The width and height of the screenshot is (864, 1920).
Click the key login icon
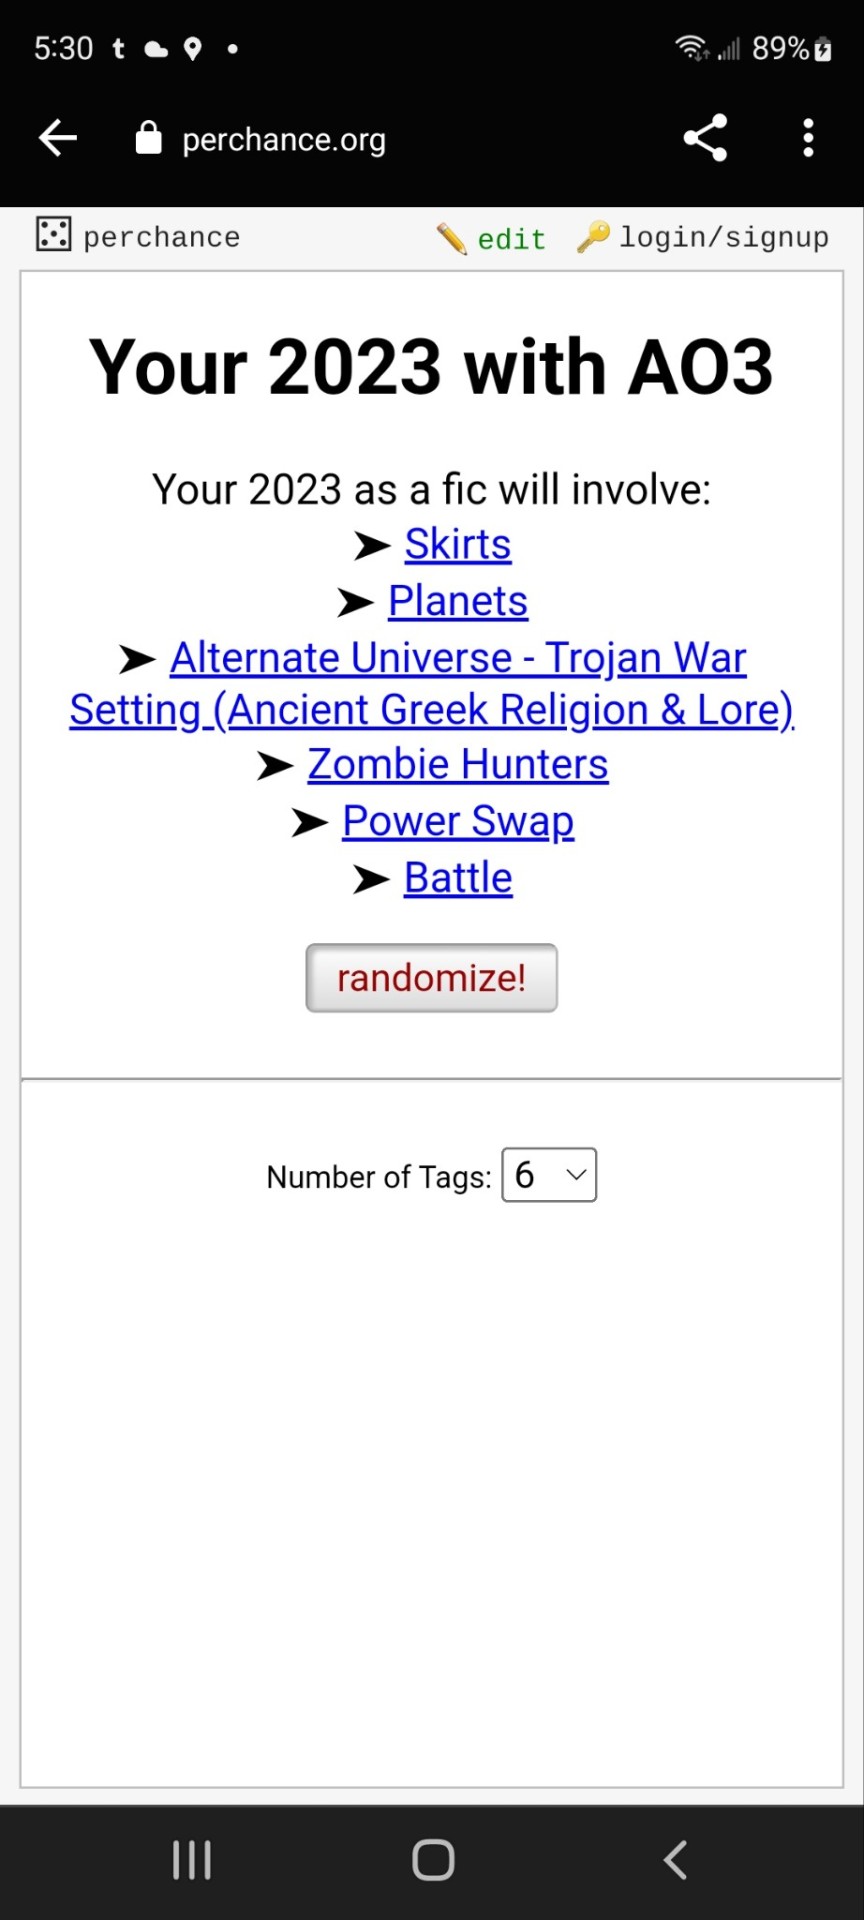[x=593, y=237]
